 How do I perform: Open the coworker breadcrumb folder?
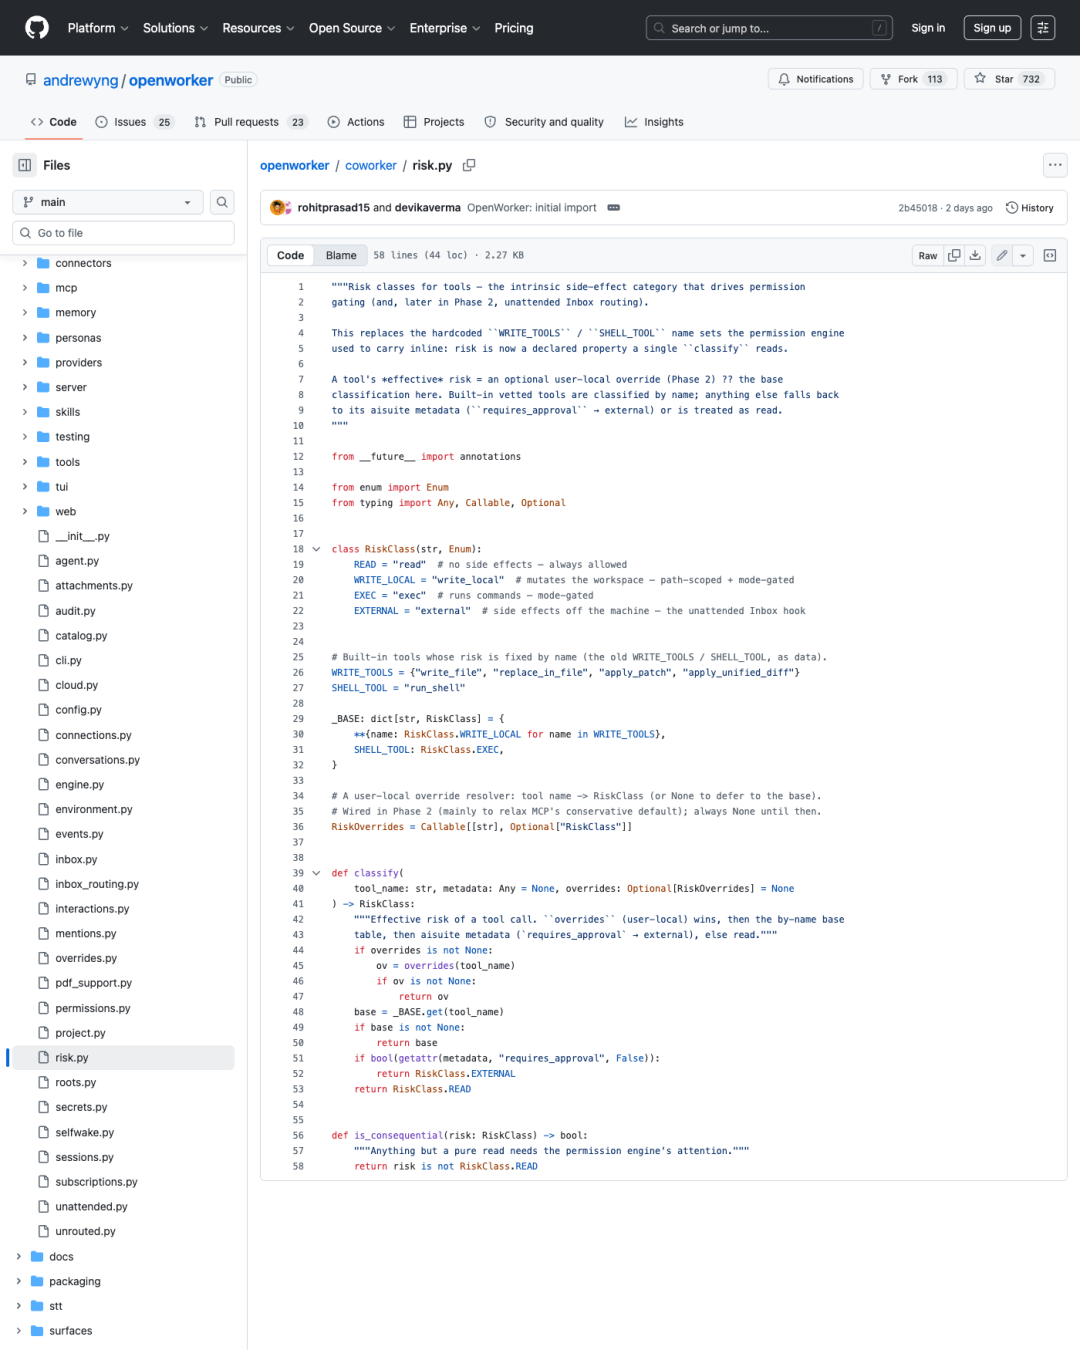(371, 165)
